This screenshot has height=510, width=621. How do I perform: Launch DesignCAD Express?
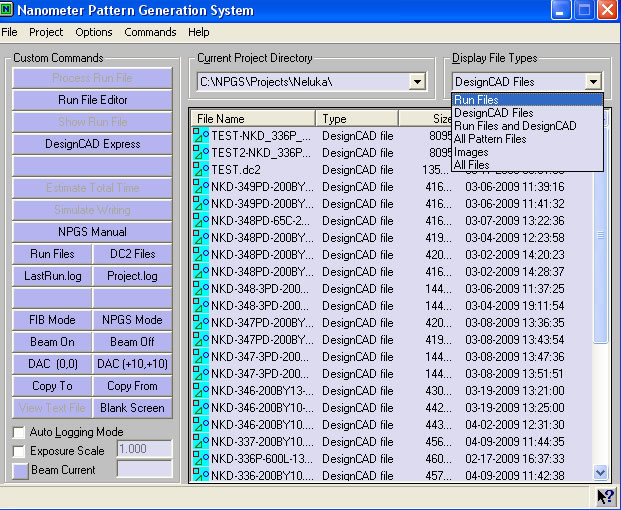92,144
